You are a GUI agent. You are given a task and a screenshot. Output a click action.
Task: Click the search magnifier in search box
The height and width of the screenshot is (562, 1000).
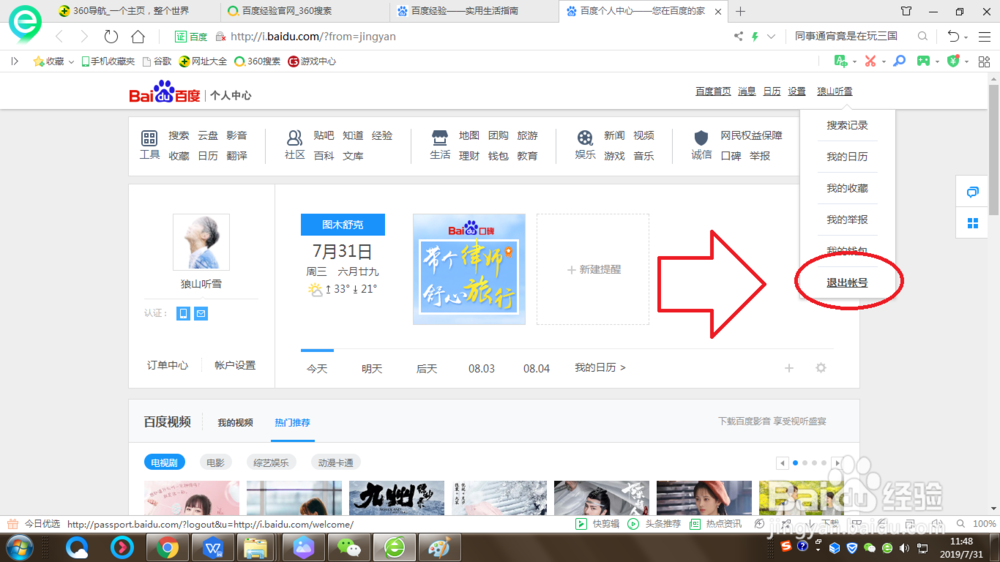click(x=922, y=36)
